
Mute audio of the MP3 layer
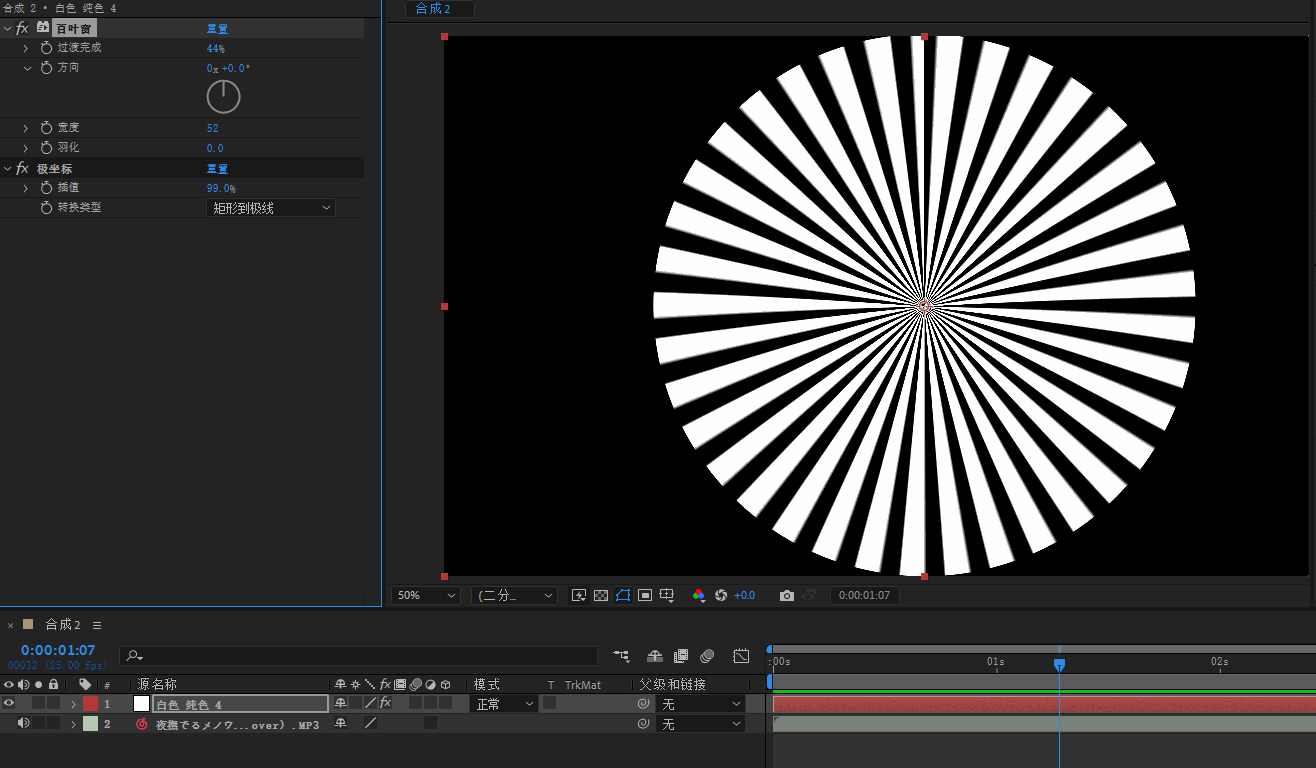23,723
